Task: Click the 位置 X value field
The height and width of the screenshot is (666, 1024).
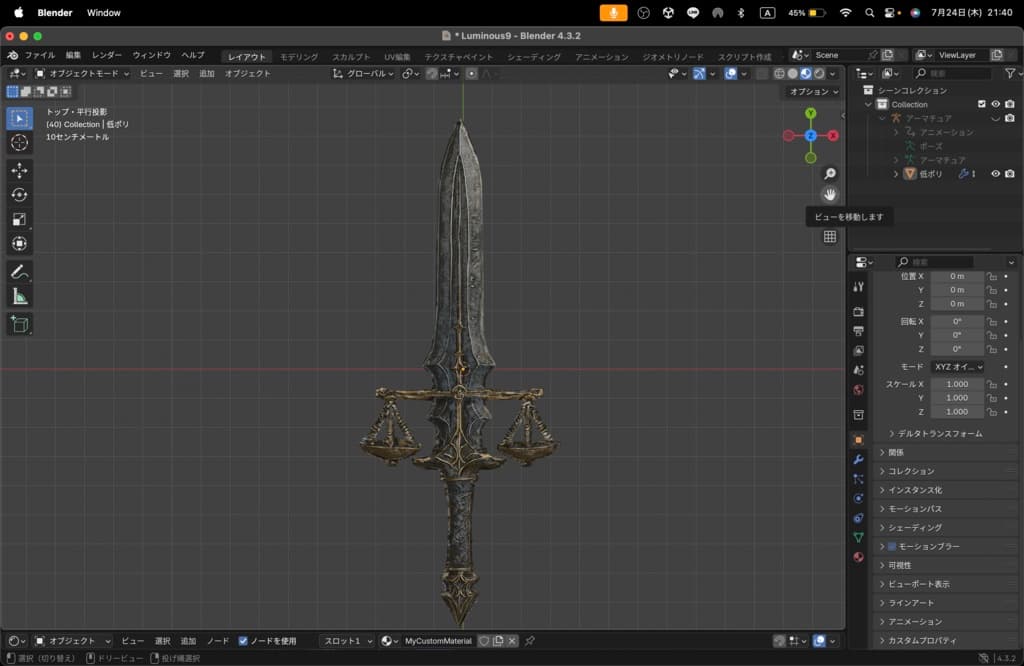Action: [x=957, y=276]
